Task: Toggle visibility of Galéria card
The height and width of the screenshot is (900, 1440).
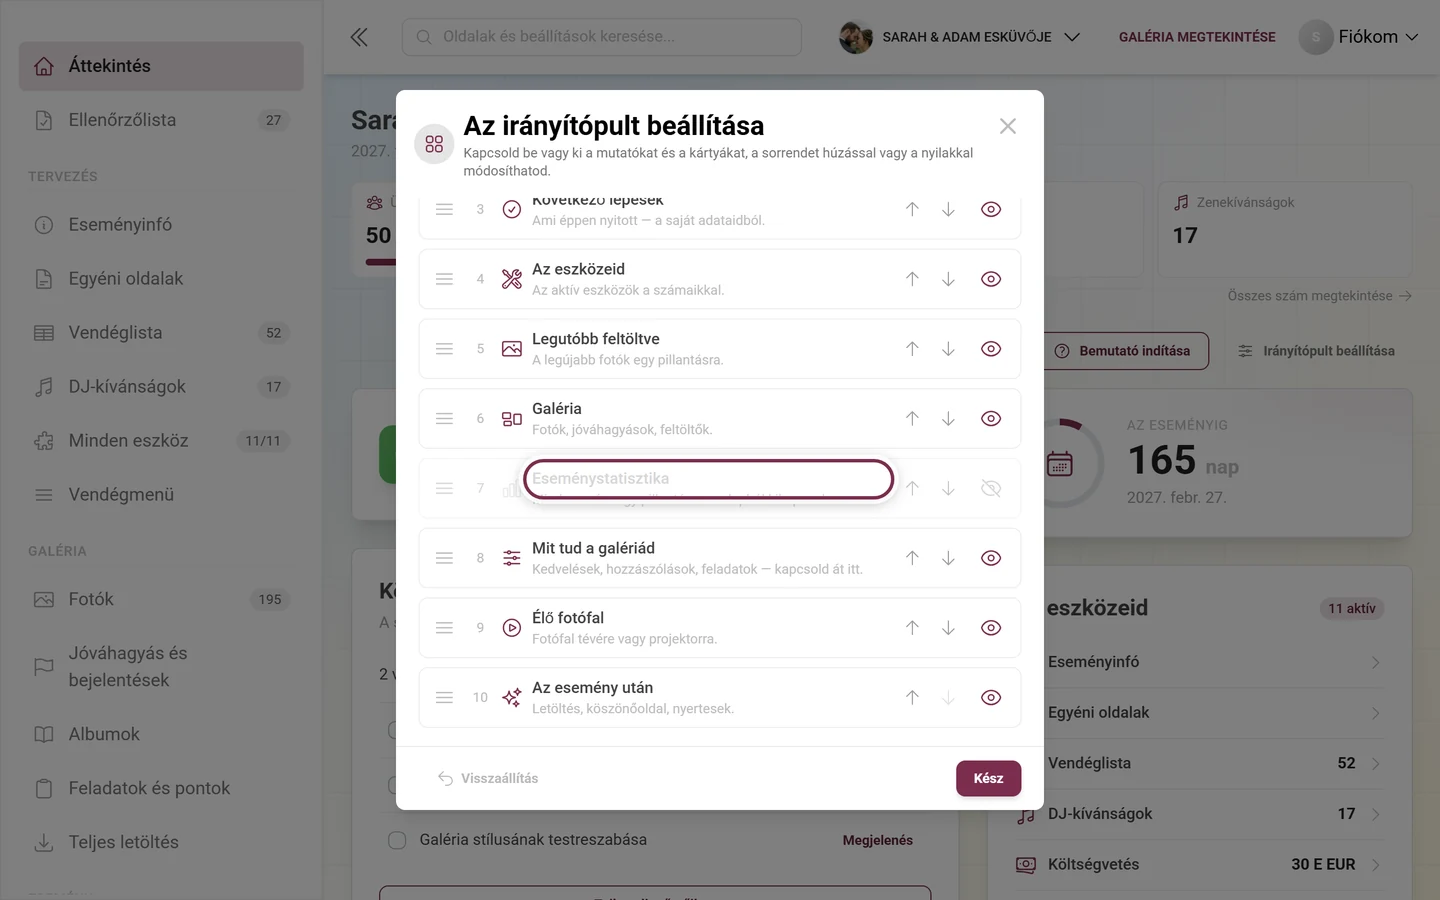Action: pos(991,419)
